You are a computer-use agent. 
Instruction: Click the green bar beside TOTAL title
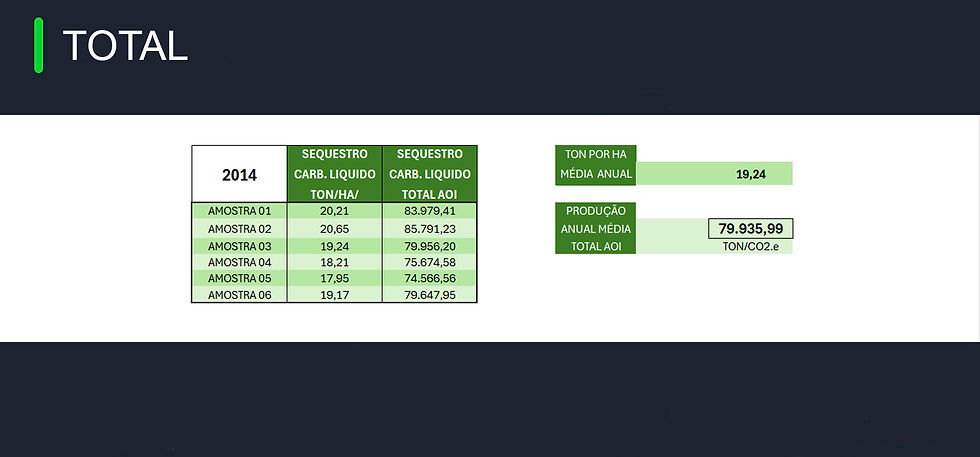click(39, 45)
